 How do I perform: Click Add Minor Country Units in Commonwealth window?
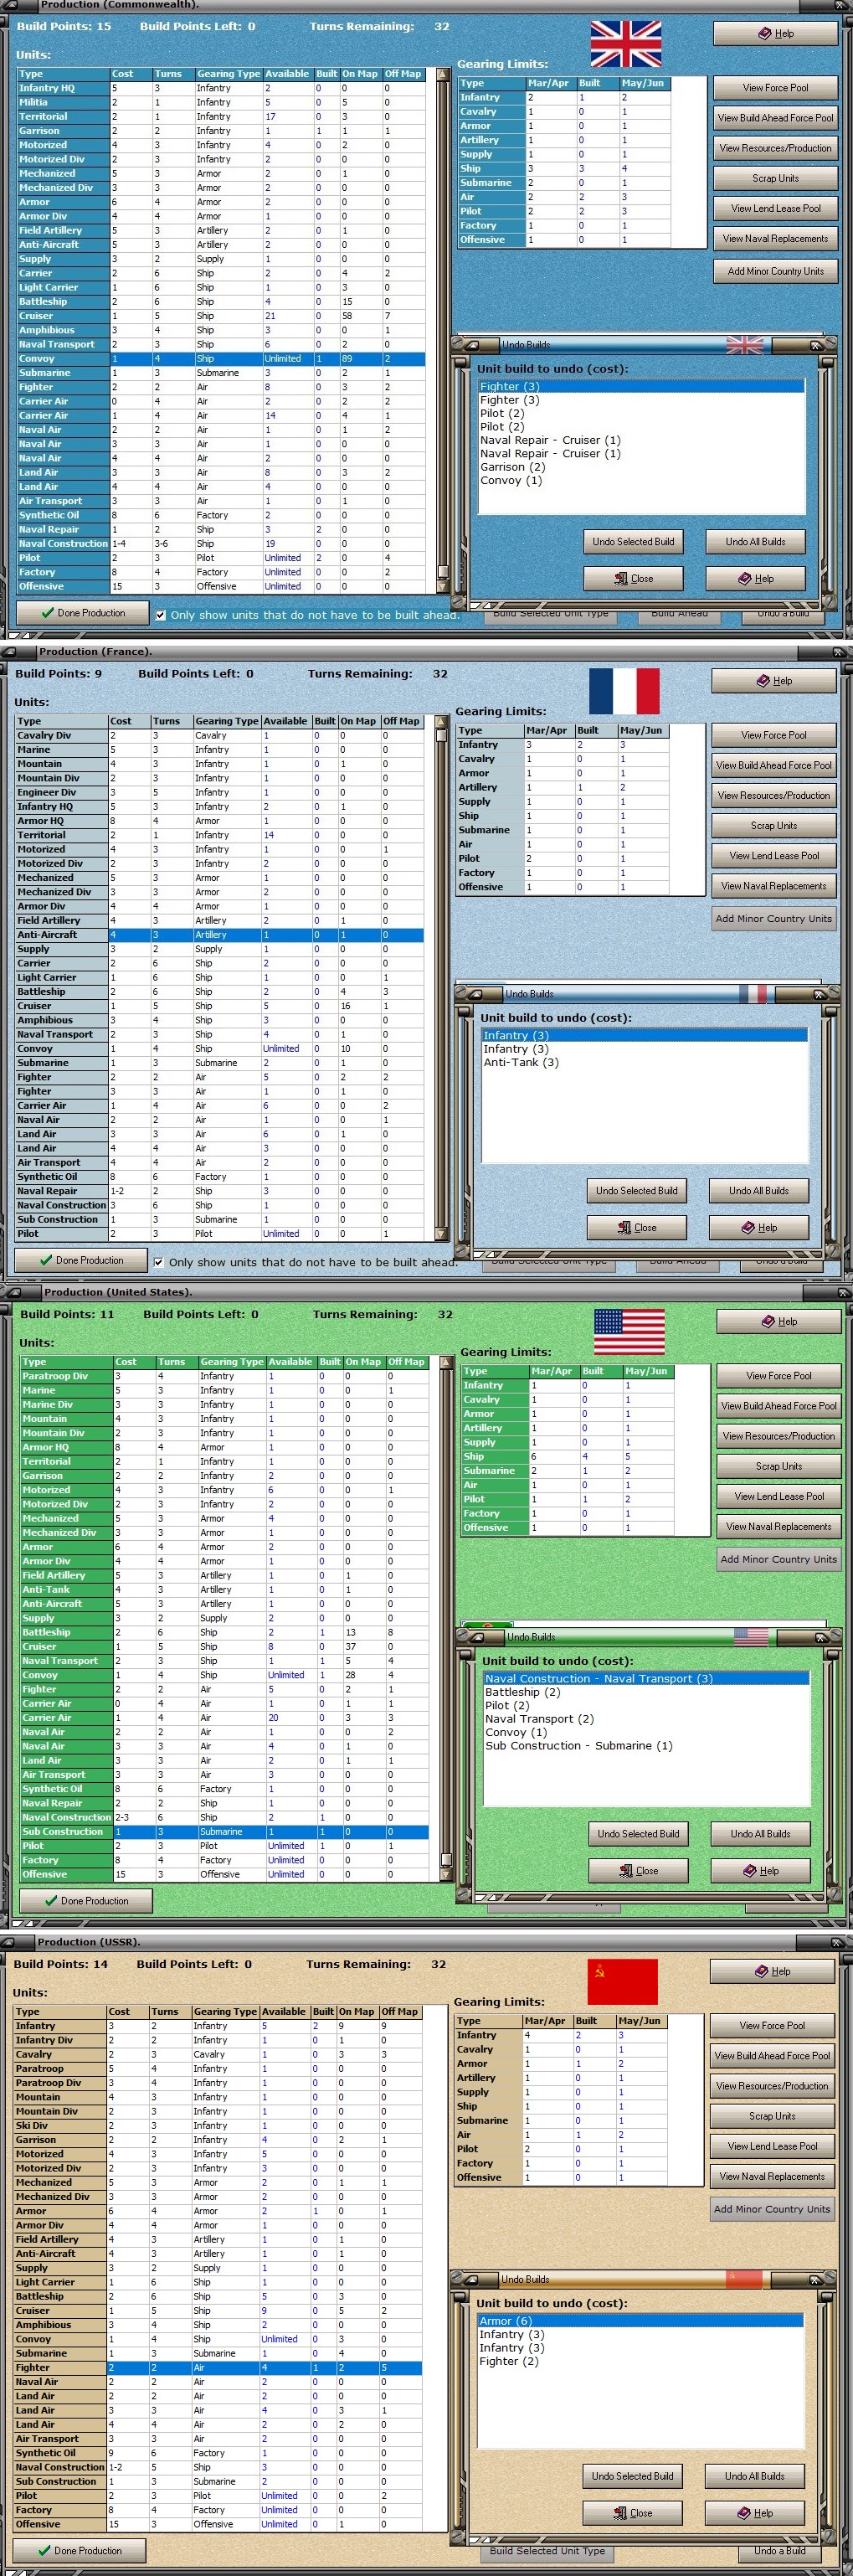(x=775, y=271)
